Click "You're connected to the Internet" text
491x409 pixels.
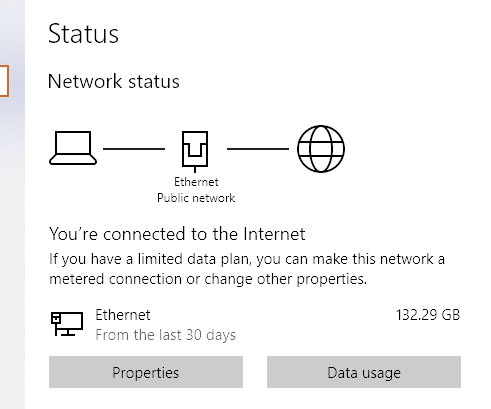[177, 234]
